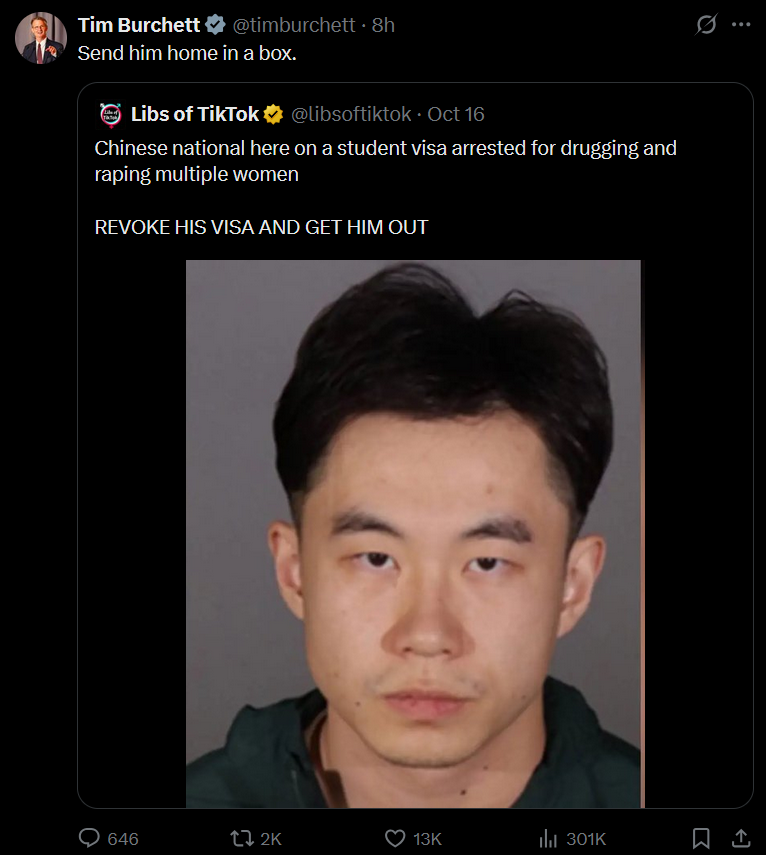Click the Oct 16 date on the quoted post
This screenshot has width=766, height=855.
pos(456,115)
